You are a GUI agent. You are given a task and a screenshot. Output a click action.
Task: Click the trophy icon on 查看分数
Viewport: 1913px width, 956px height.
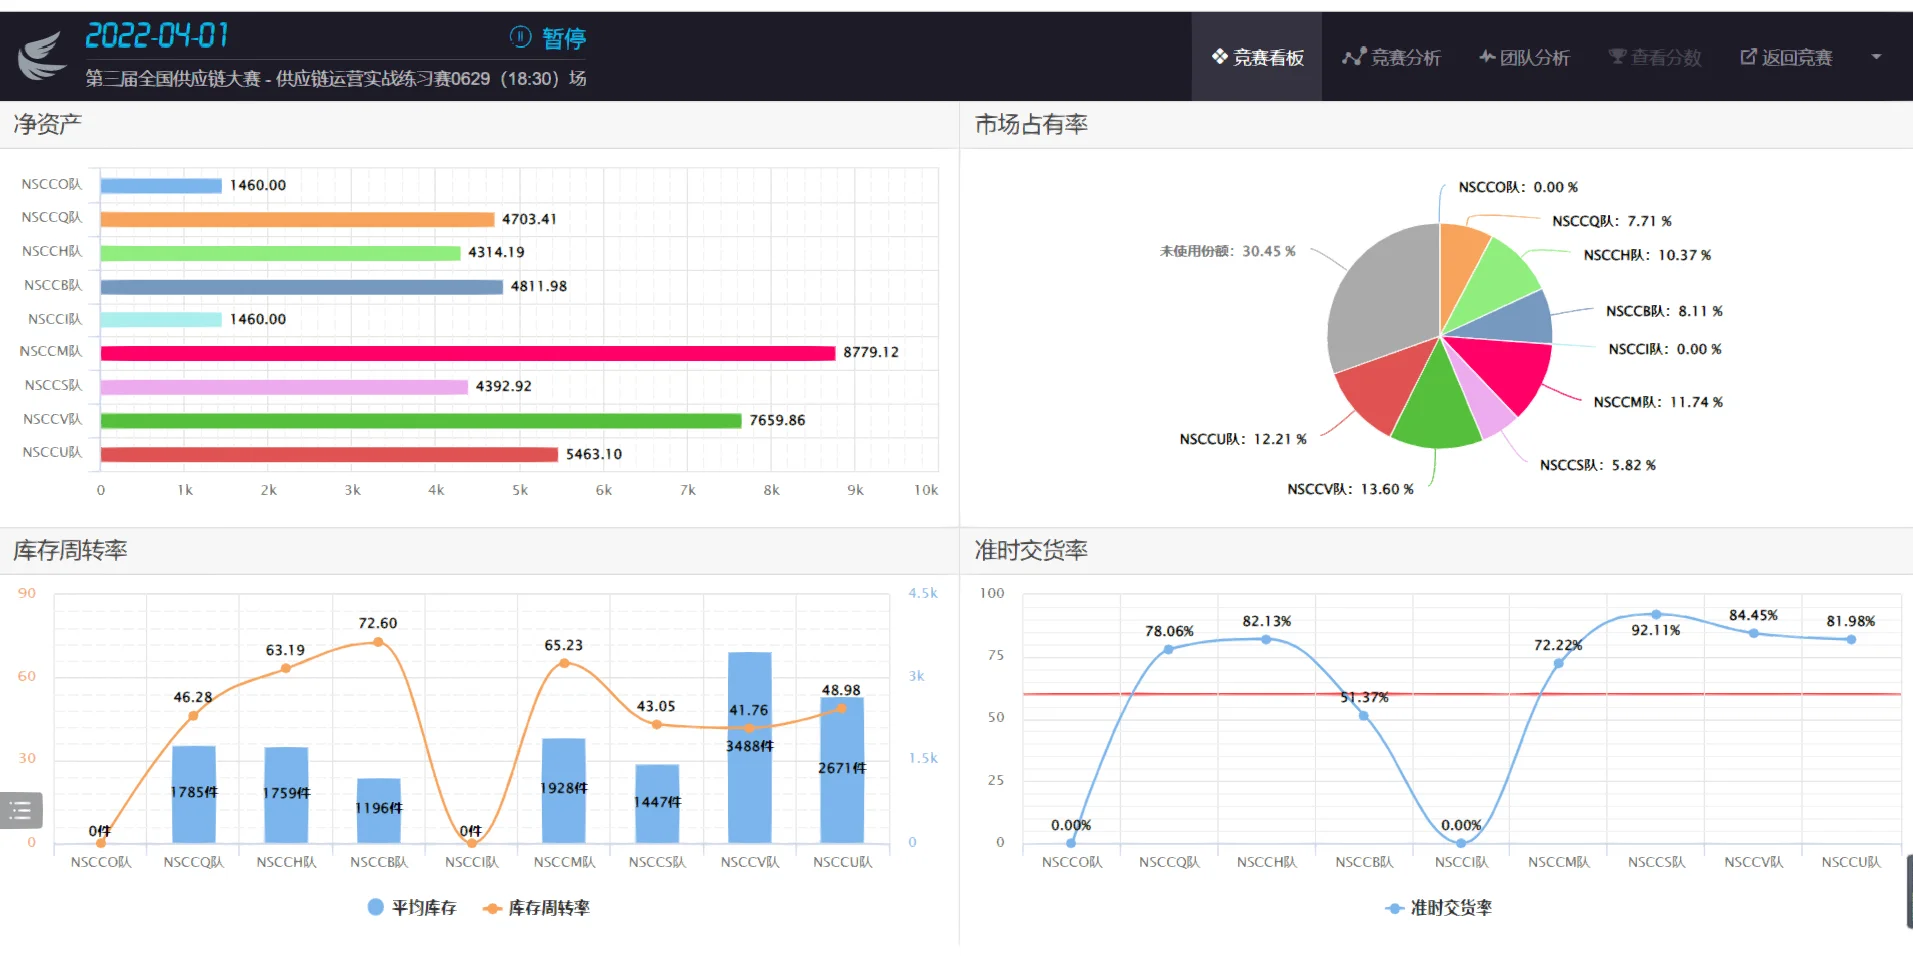point(1616,57)
